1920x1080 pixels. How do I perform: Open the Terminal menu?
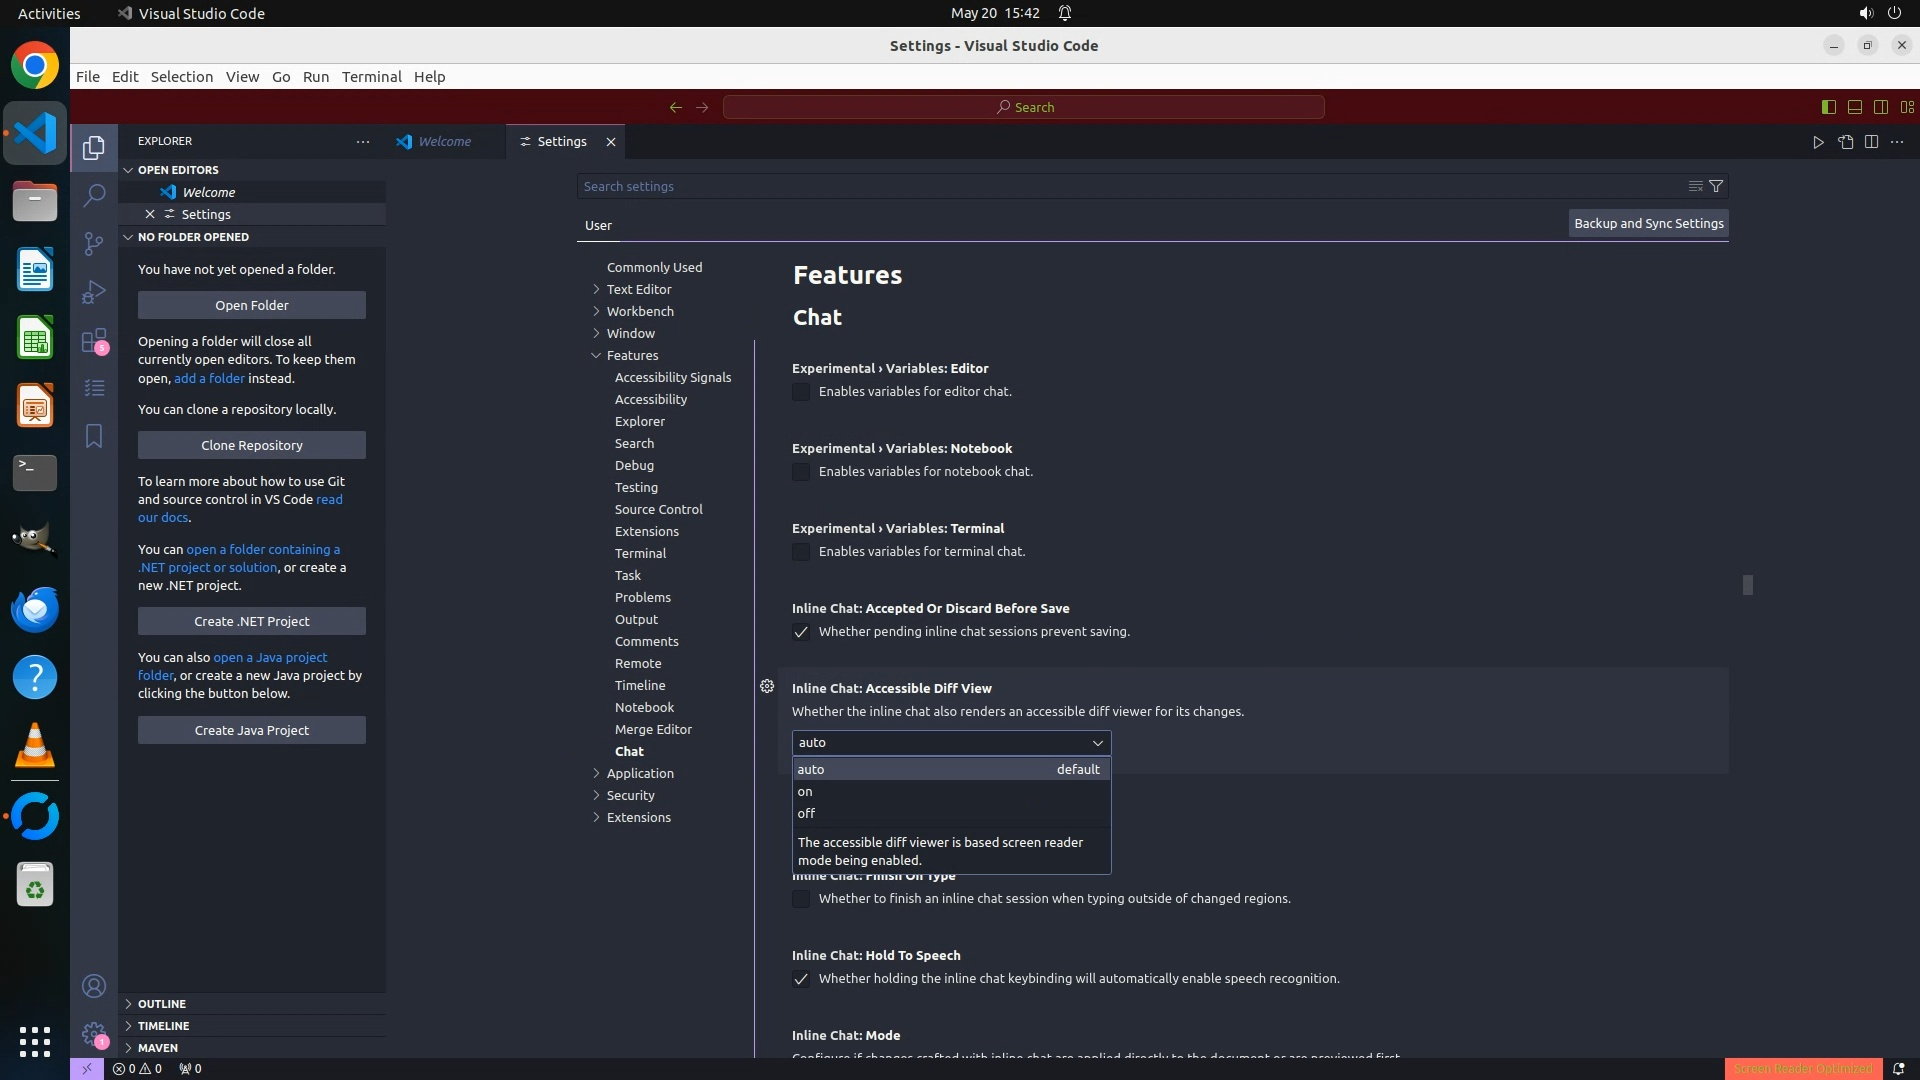[x=371, y=77]
